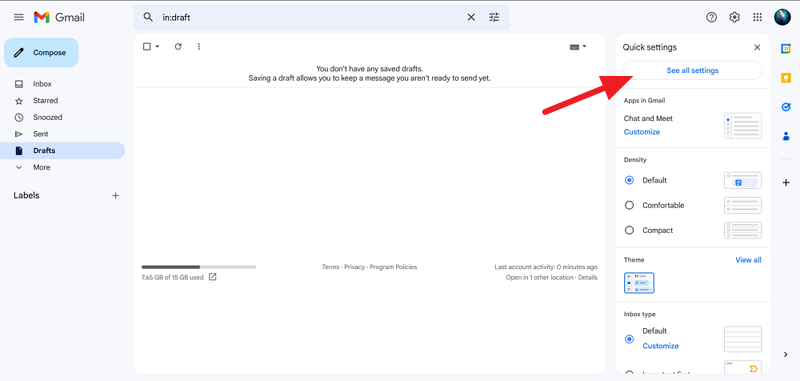Customize the Default inbox type
This screenshot has width=800, height=381.
tap(660, 346)
